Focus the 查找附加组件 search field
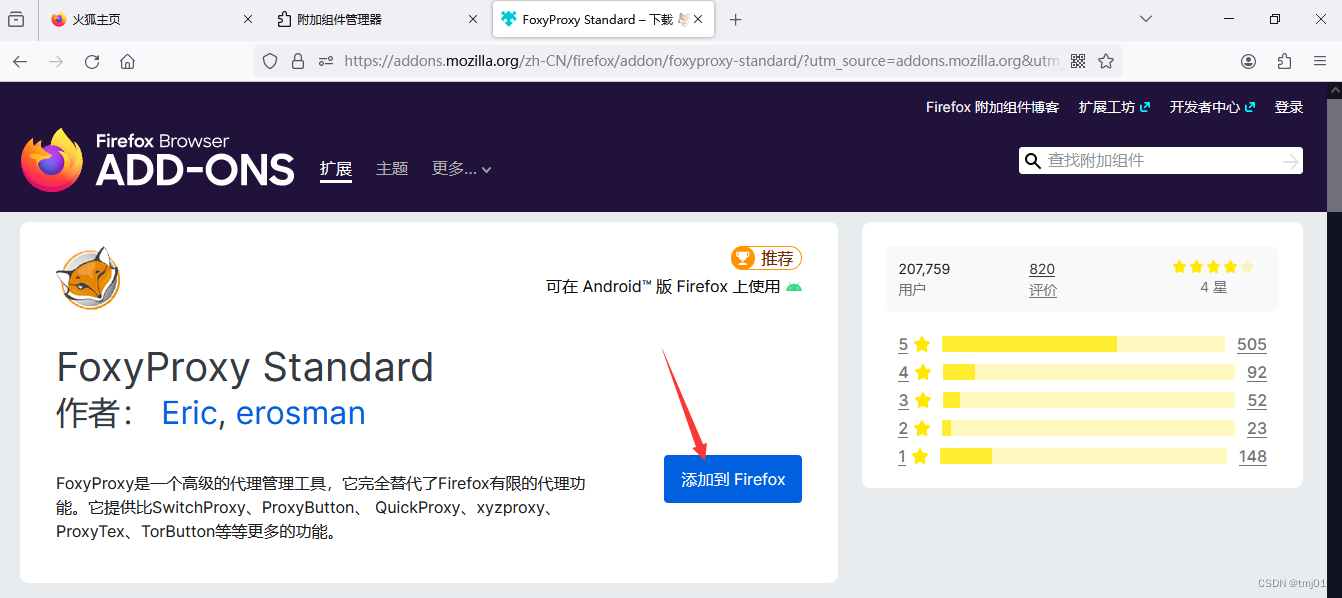This screenshot has height=598, width=1342. [1161, 160]
